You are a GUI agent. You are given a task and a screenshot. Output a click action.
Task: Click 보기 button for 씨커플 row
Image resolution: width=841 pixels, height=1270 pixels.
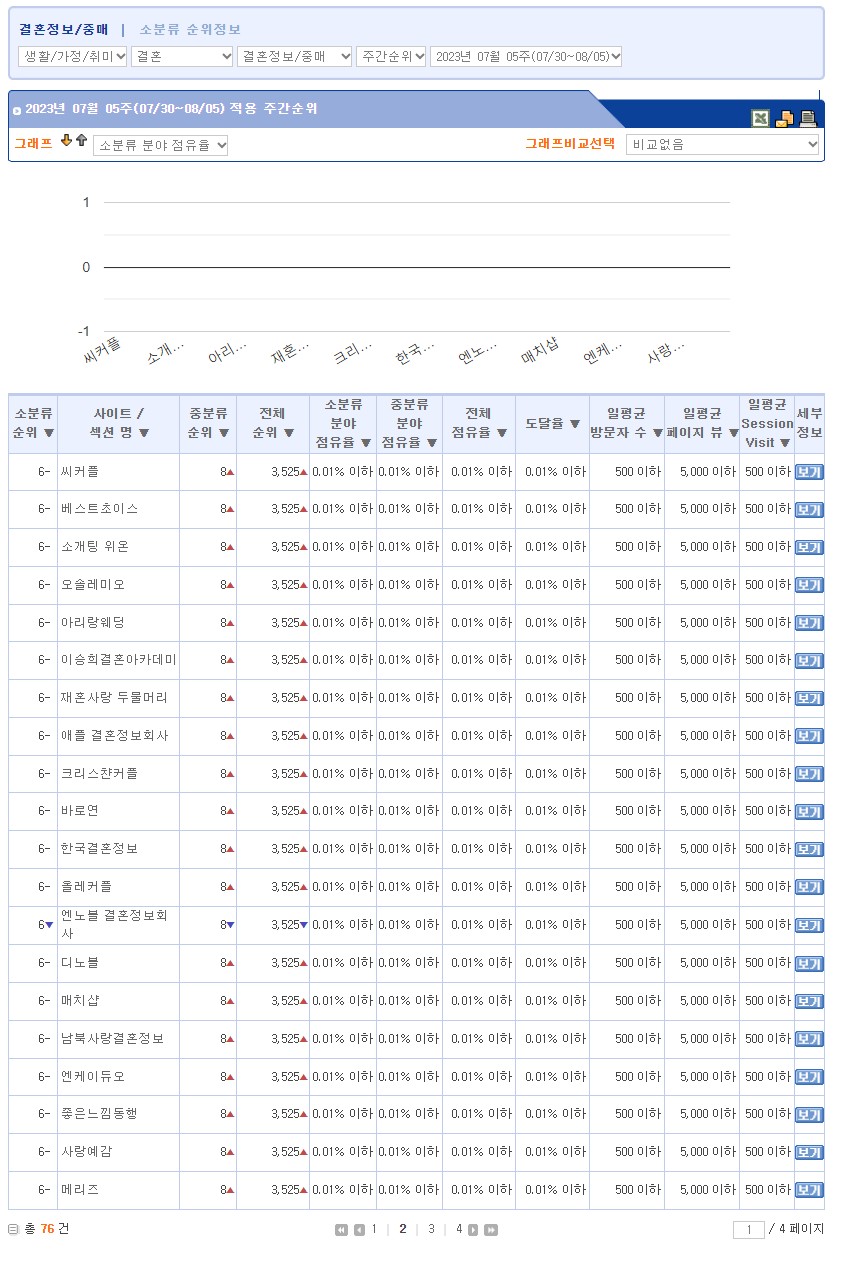pyautogui.click(x=809, y=472)
